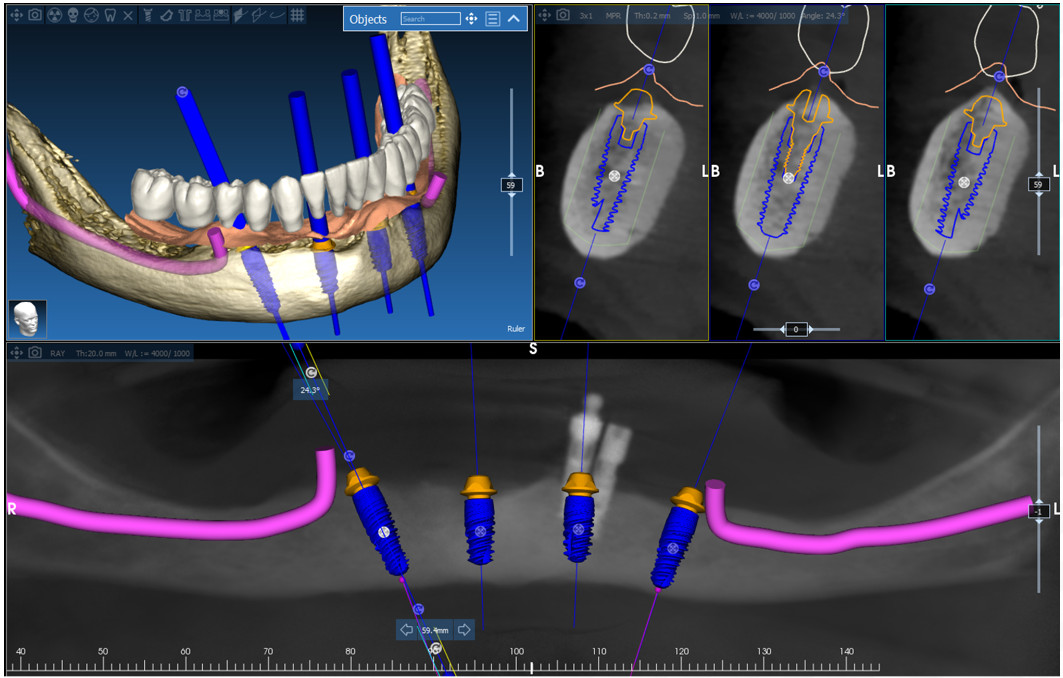The height and width of the screenshot is (678, 1063).
Task: Click in the Objects panel search field
Action: tap(430, 19)
